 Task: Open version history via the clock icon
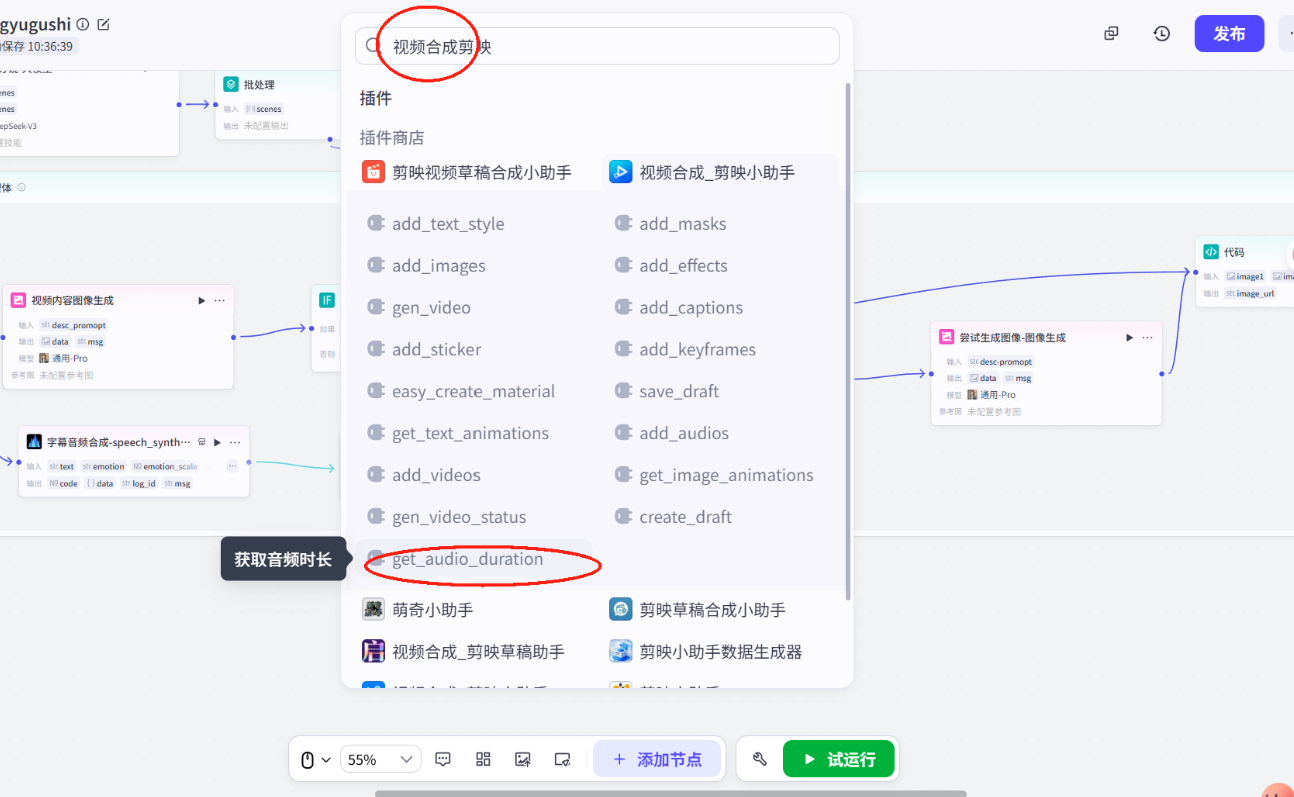[x=1161, y=33]
